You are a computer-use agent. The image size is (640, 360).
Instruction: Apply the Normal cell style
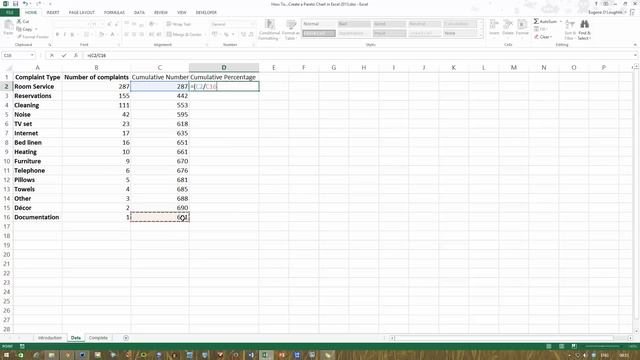(x=319, y=24)
